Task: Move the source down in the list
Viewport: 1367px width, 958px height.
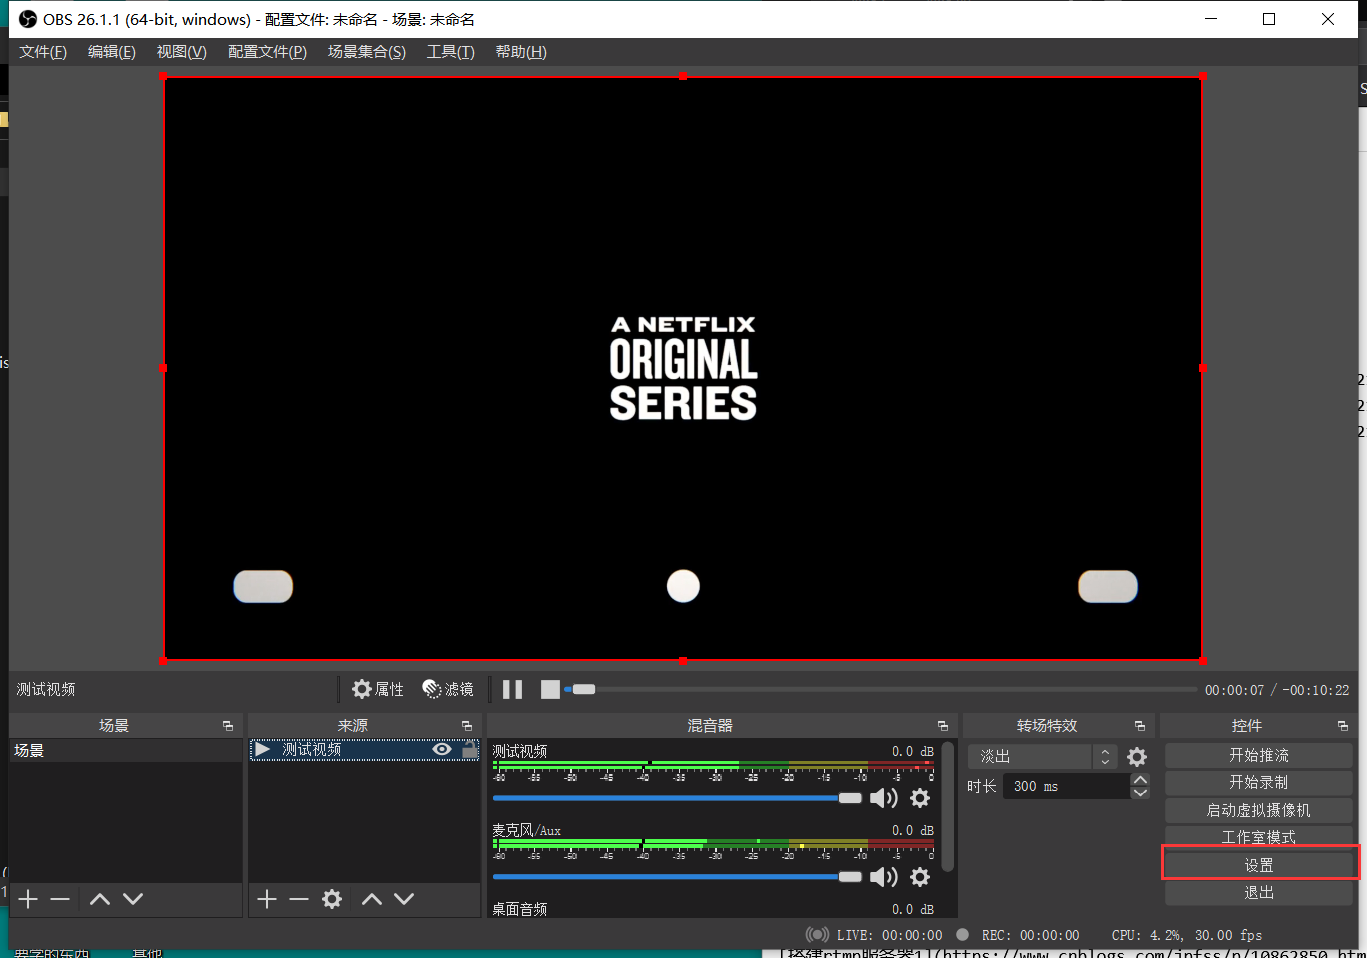Action: [x=404, y=899]
